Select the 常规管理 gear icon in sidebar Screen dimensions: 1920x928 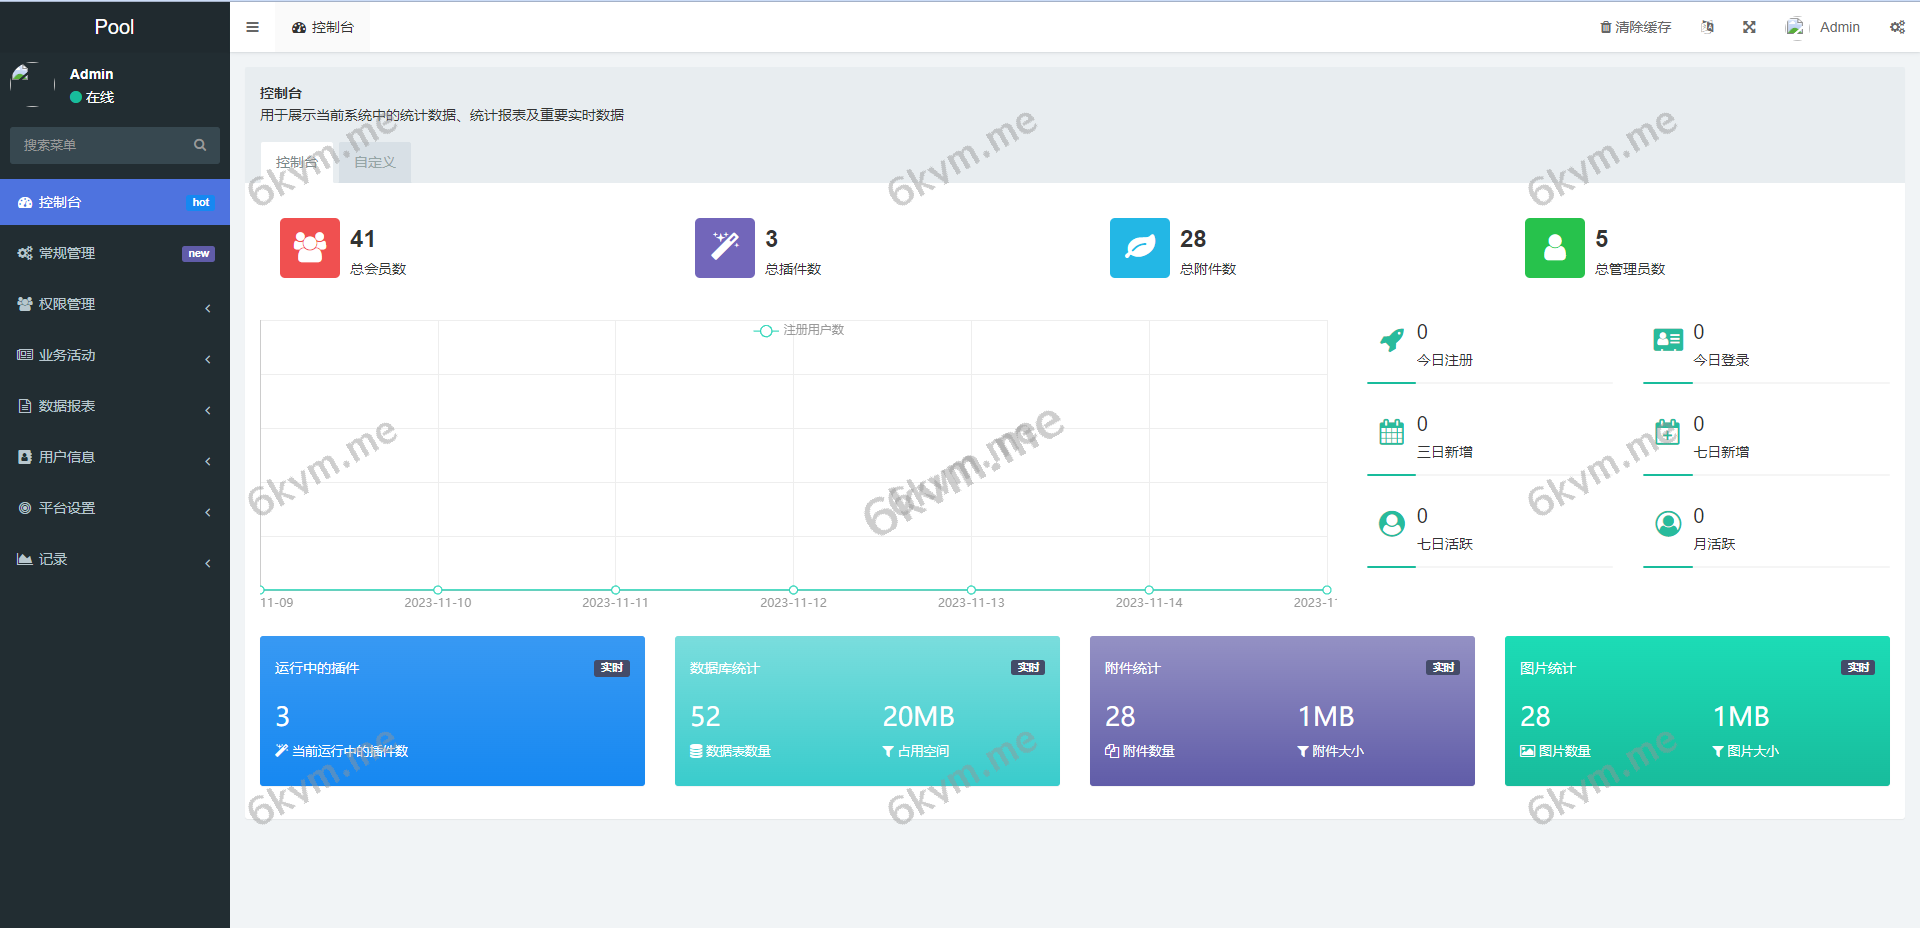pyautogui.click(x=24, y=253)
